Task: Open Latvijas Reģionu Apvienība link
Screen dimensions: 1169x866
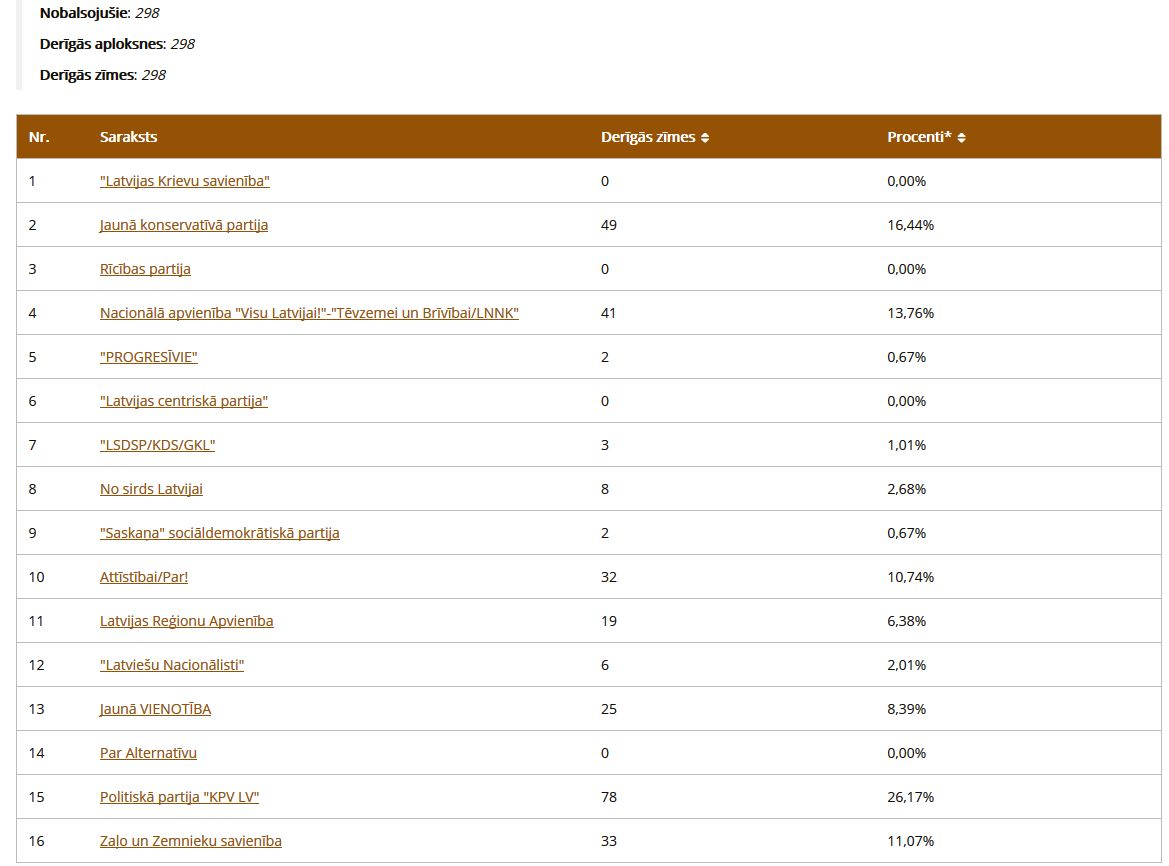Action: (186, 621)
